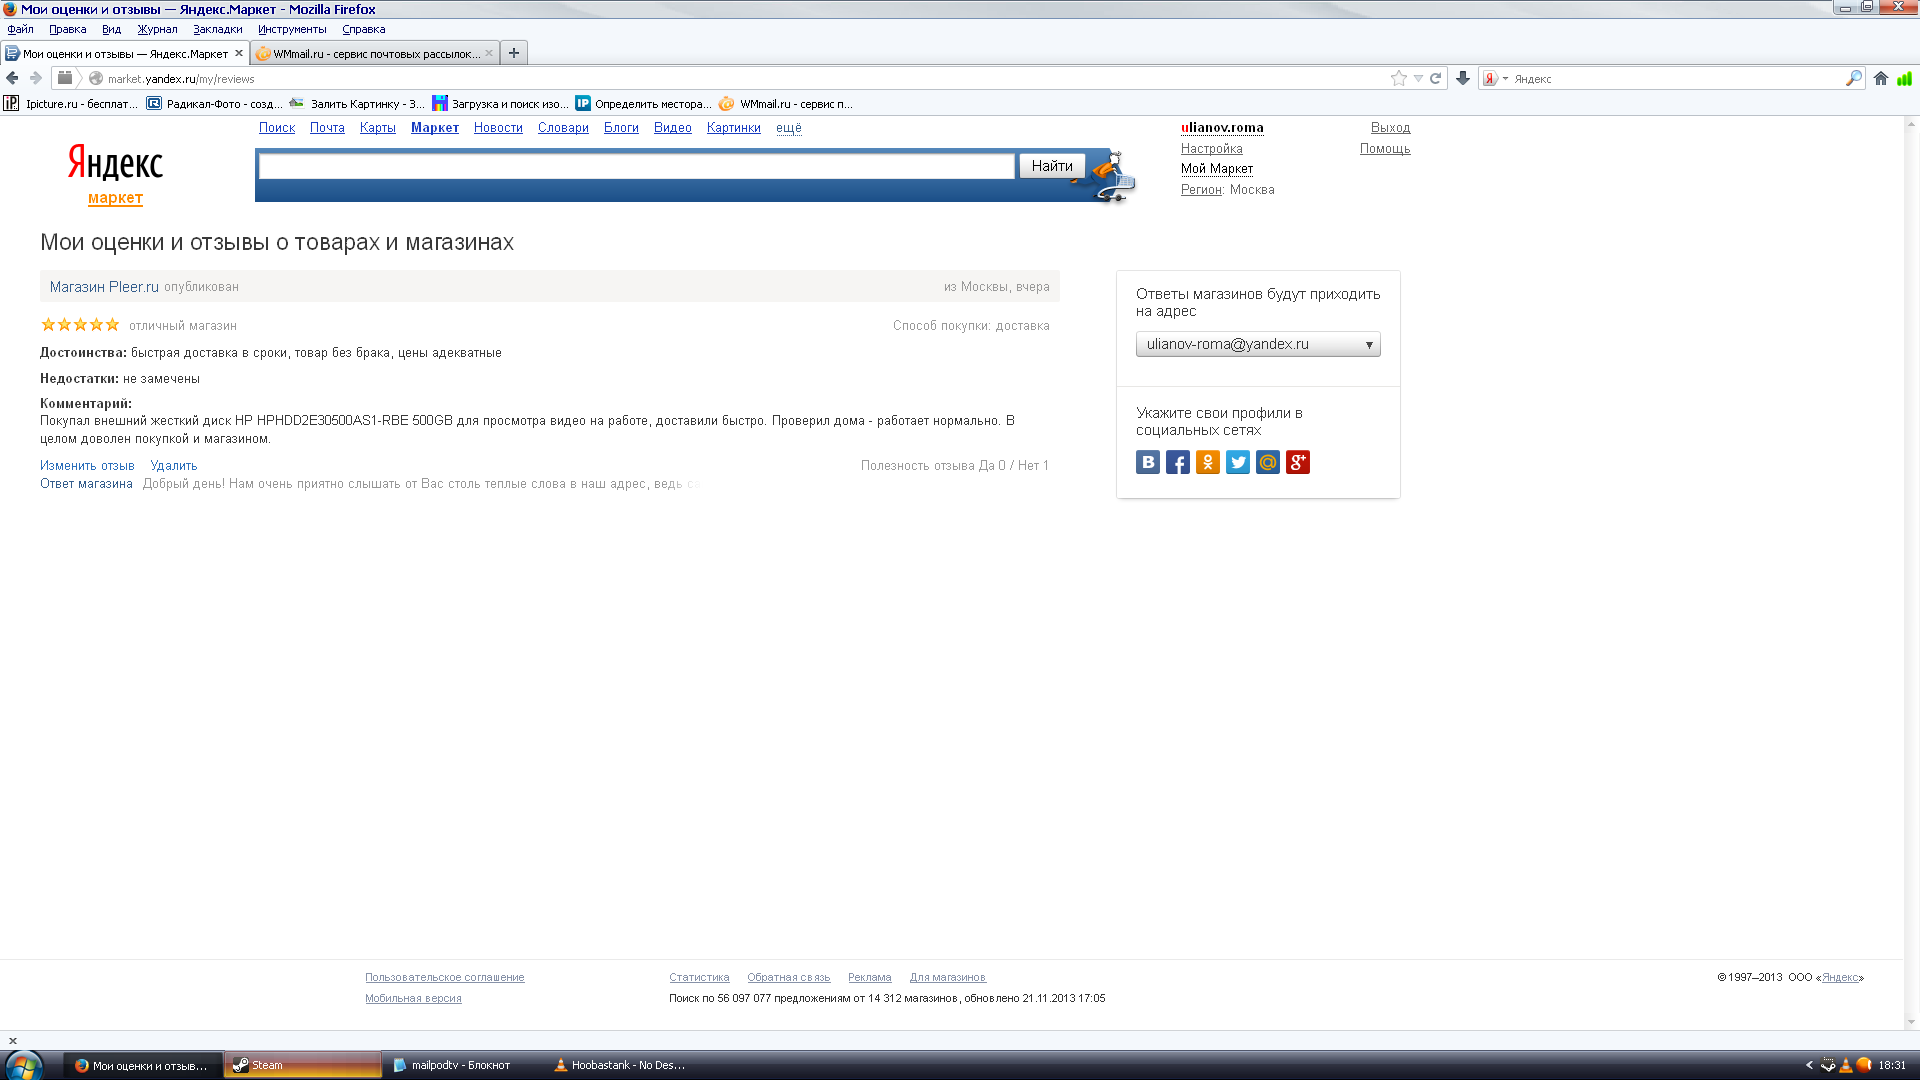Open the Журнал menu
The image size is (1920, 1080).
click(x=157, y=29)
